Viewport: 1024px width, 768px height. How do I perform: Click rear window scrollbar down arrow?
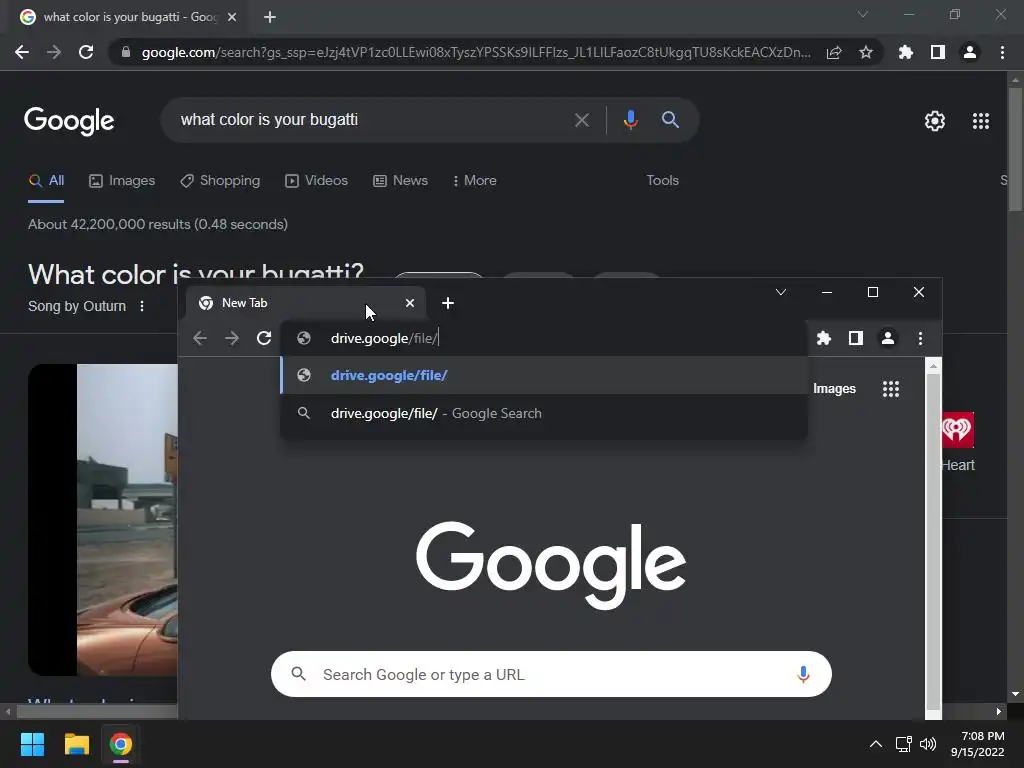click(1015, 694)
